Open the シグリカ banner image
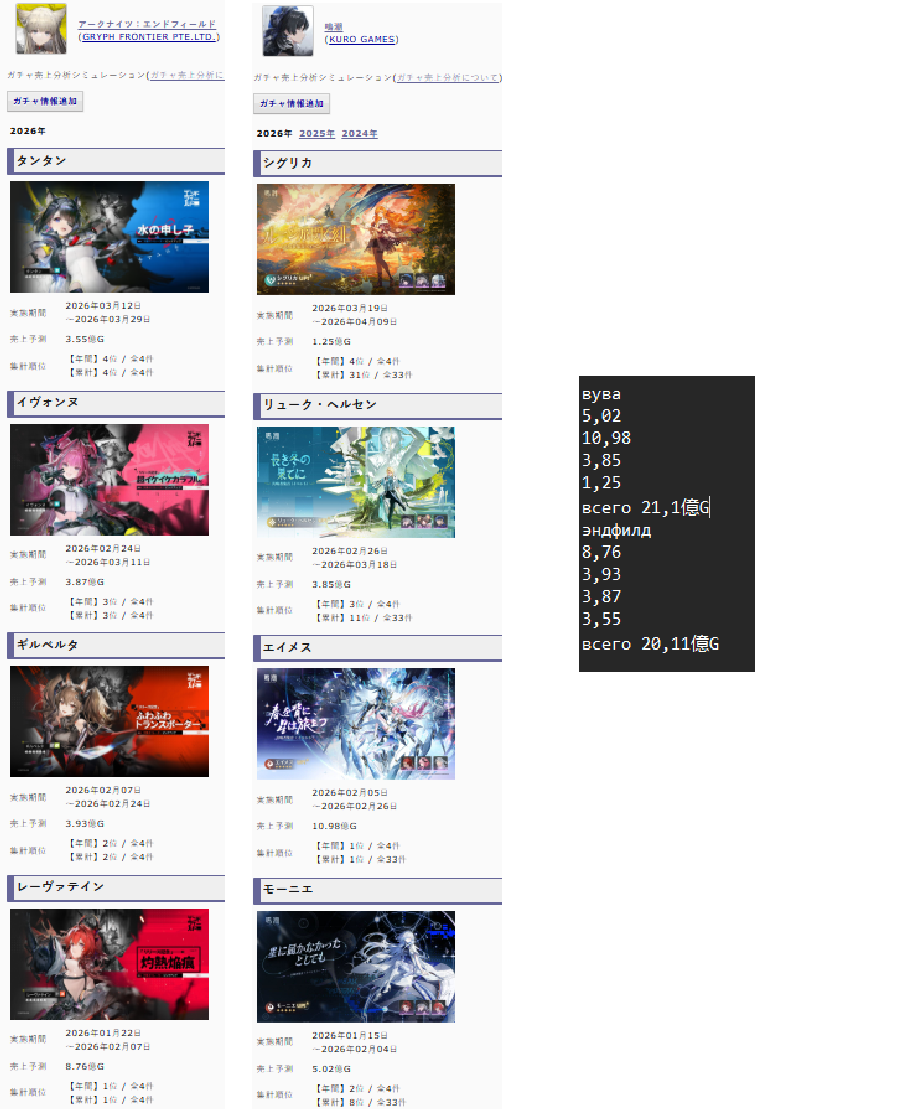 pyautogui.click(x=356, y=240)
